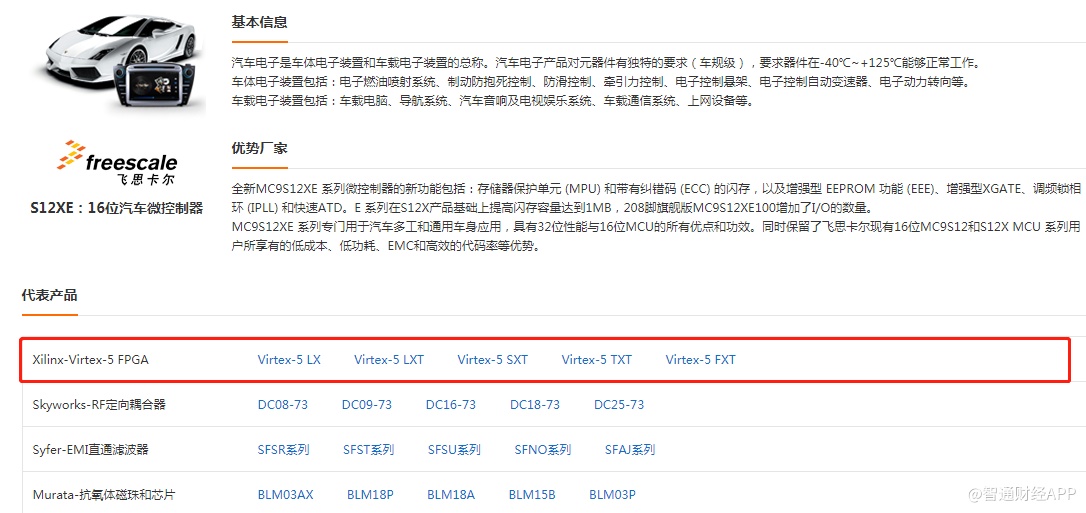This screenshot has width=1086, height=513.
Task: Open the DC16-73 coupler link
Action: pyautogui.click(x=451, y=404)
